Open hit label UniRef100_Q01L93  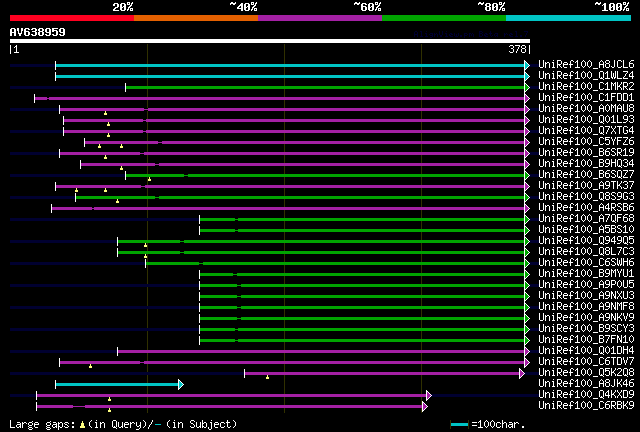pos(586,119)
